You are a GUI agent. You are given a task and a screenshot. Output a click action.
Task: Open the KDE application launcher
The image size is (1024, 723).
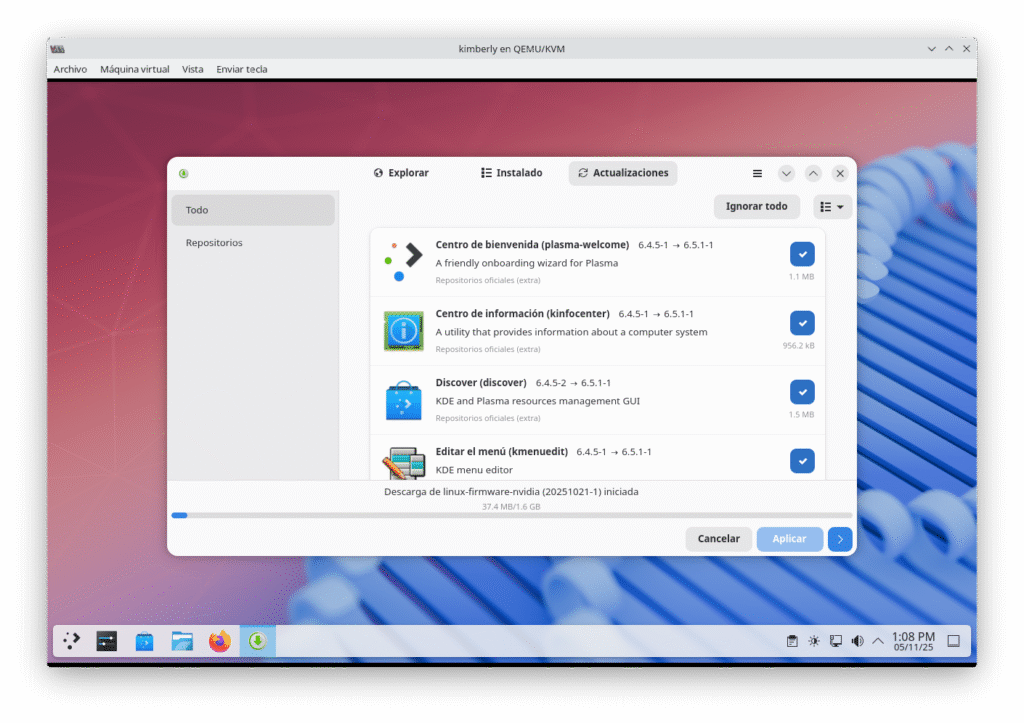tap(71, 641)
